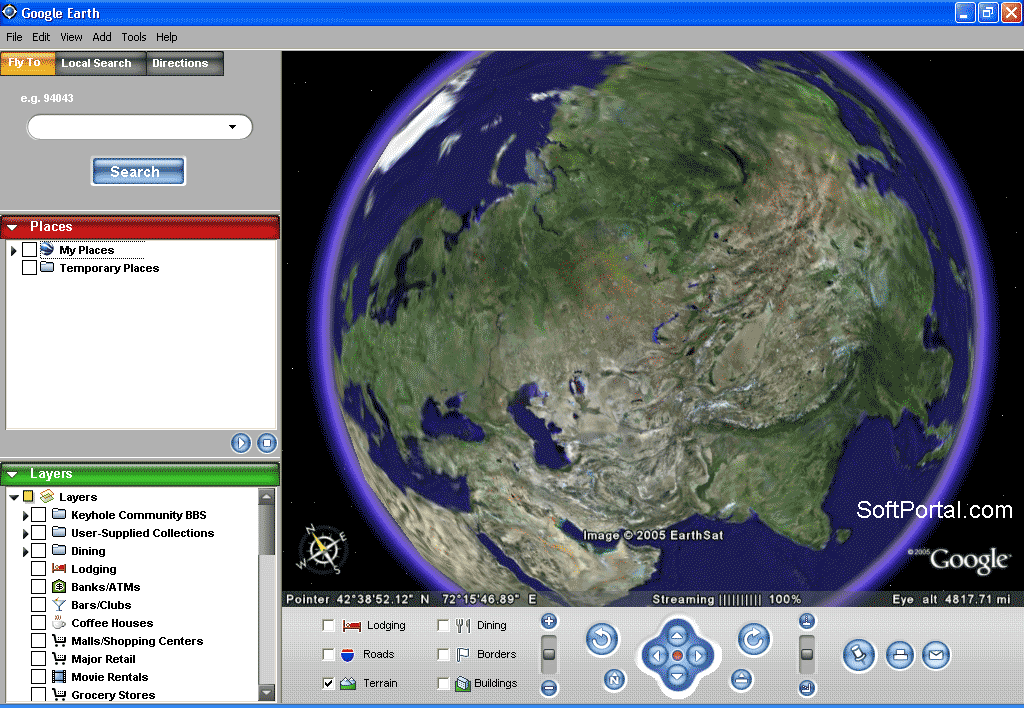Click the rotate counterclockwise button

tap(602, 639)
